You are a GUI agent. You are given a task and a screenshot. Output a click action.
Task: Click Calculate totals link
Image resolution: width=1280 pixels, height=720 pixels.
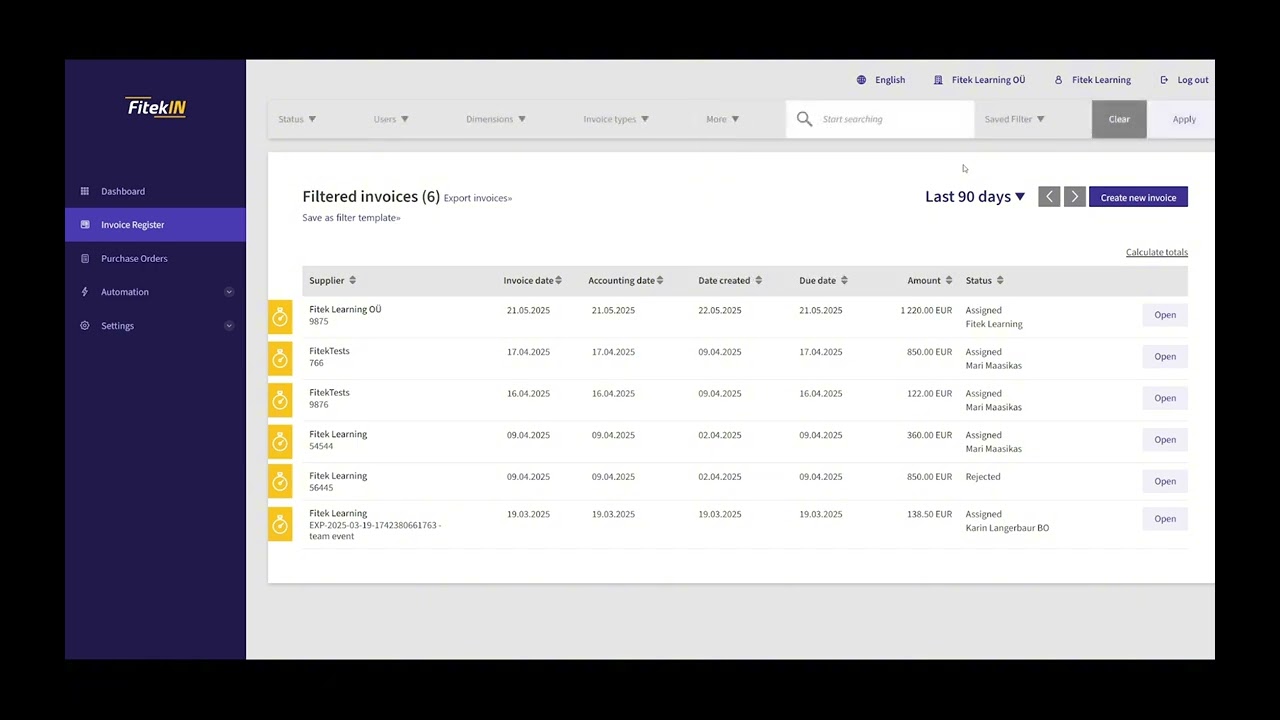[1157, 252]
